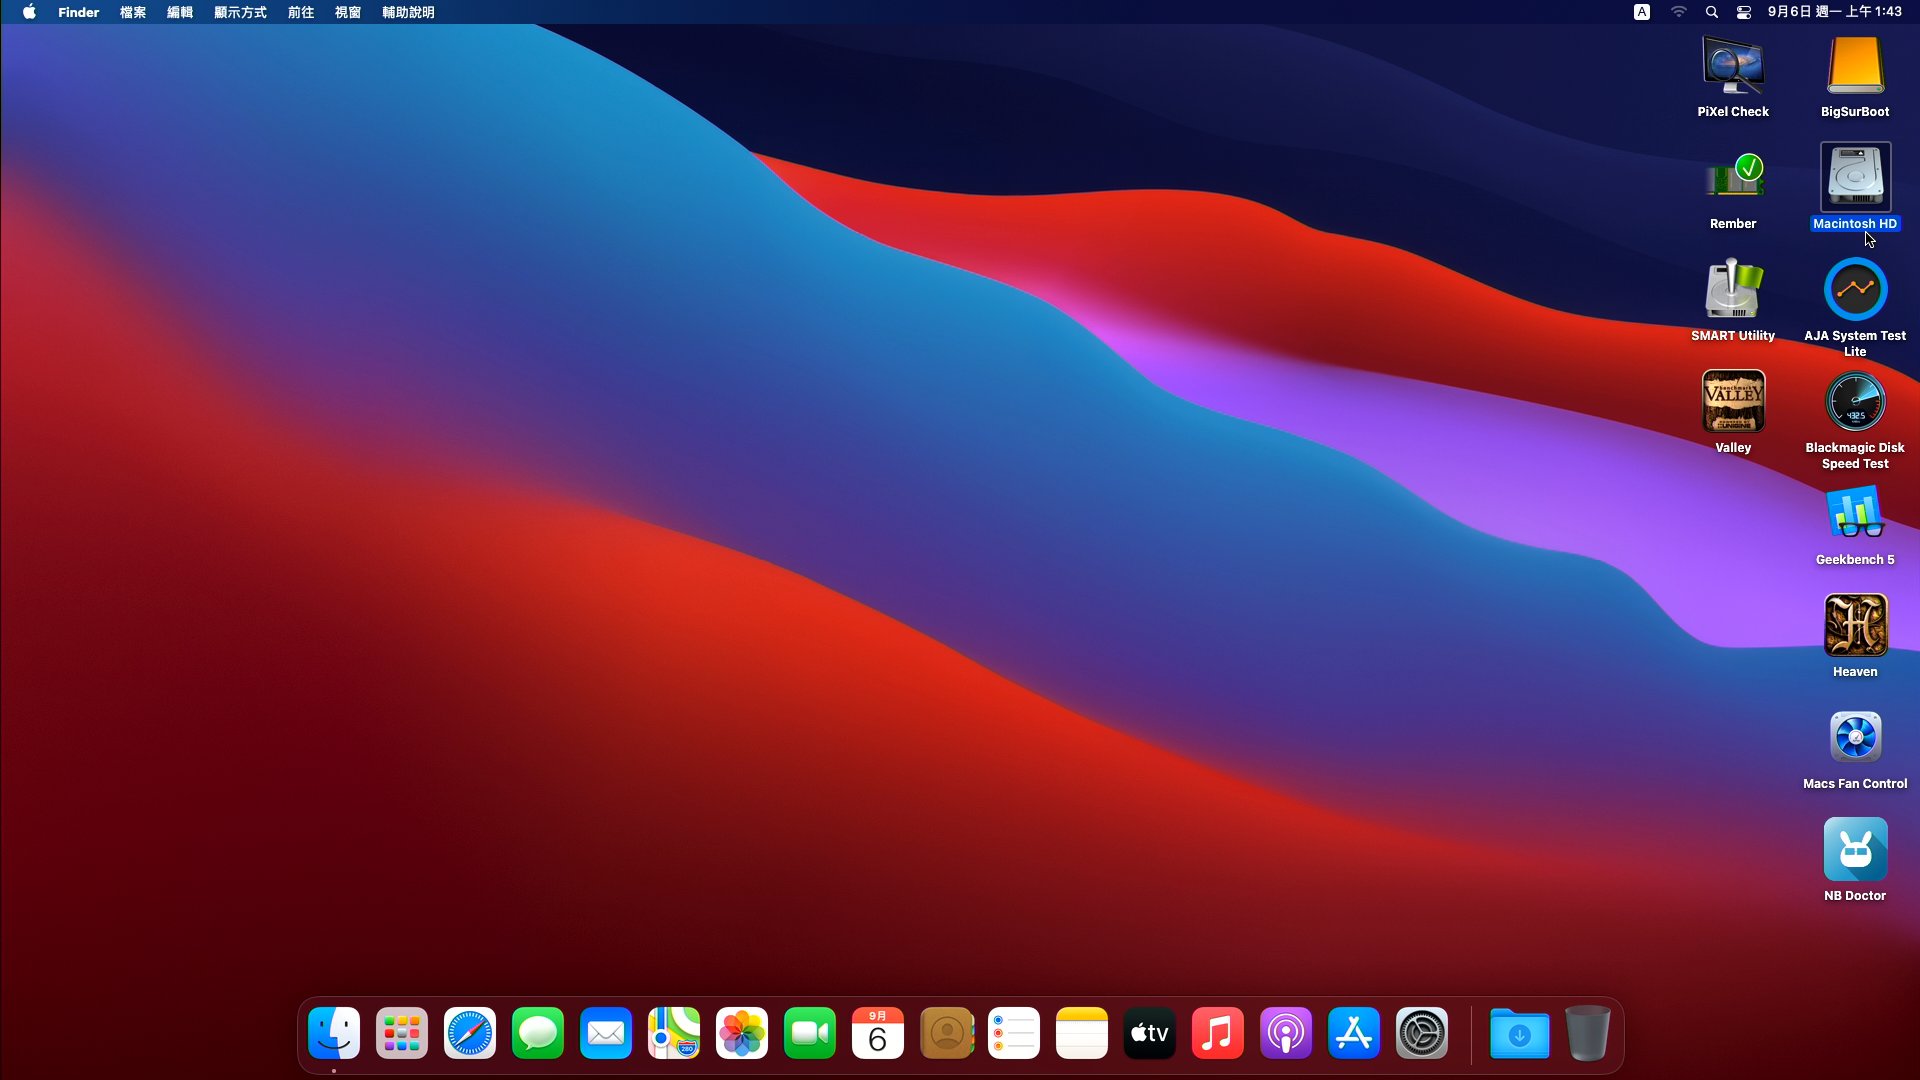This screenshot has height=1080, width=1920.
Task: Open the Valley benchmark icon
Action: [x=1733, y=402]
